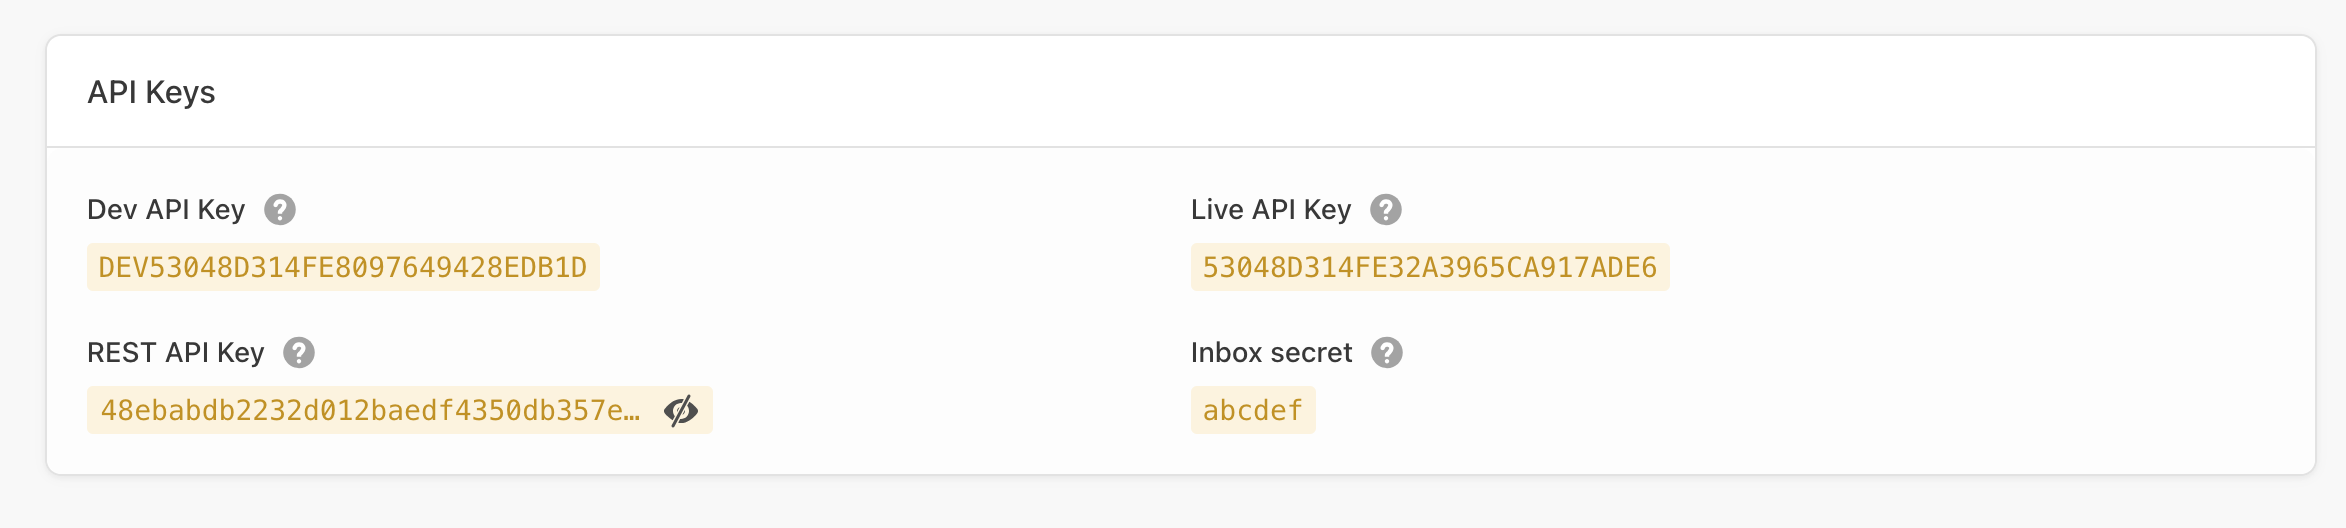
Task: Click the API Keys panel heading
Action: (x=151, y=92)
